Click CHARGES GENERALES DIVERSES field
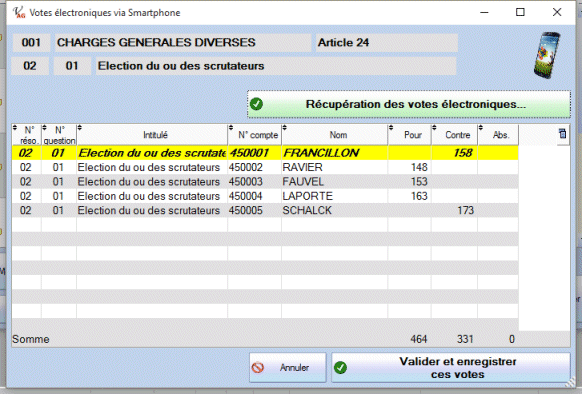This screenshot has width=582, height=394. click(x=183, y=43)
